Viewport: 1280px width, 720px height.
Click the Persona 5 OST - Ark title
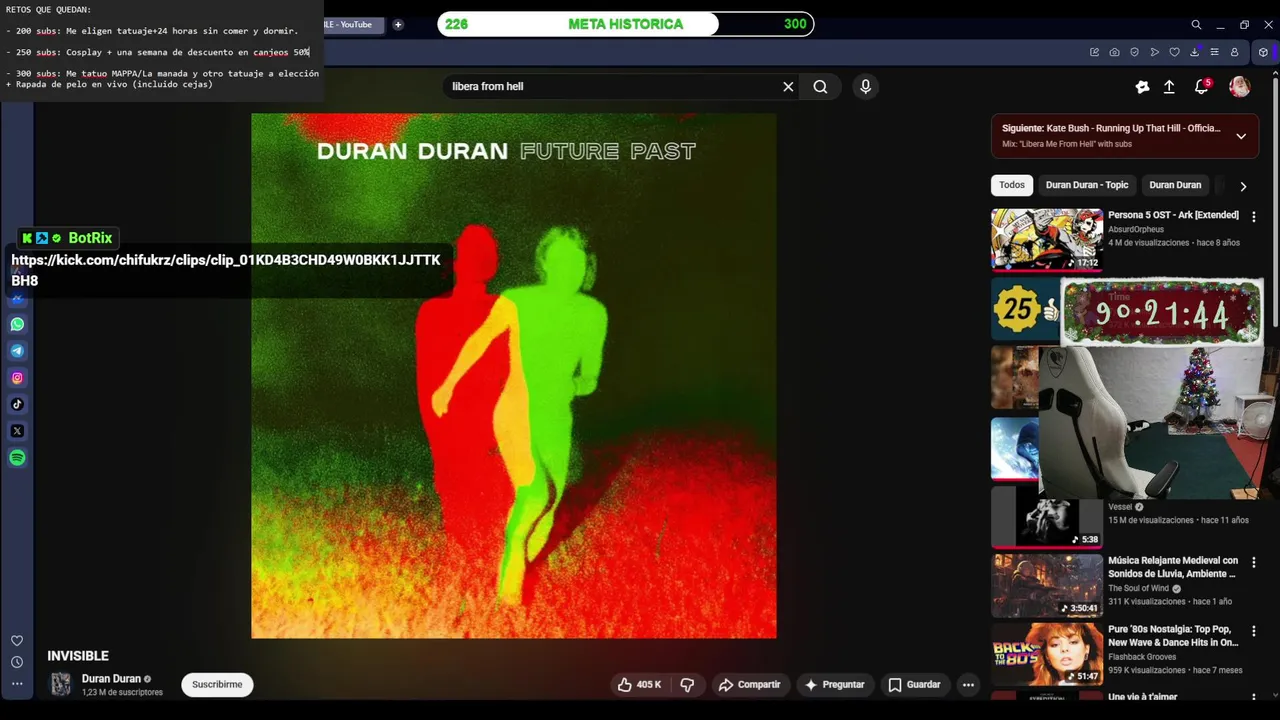click(x=1173, y=215)
